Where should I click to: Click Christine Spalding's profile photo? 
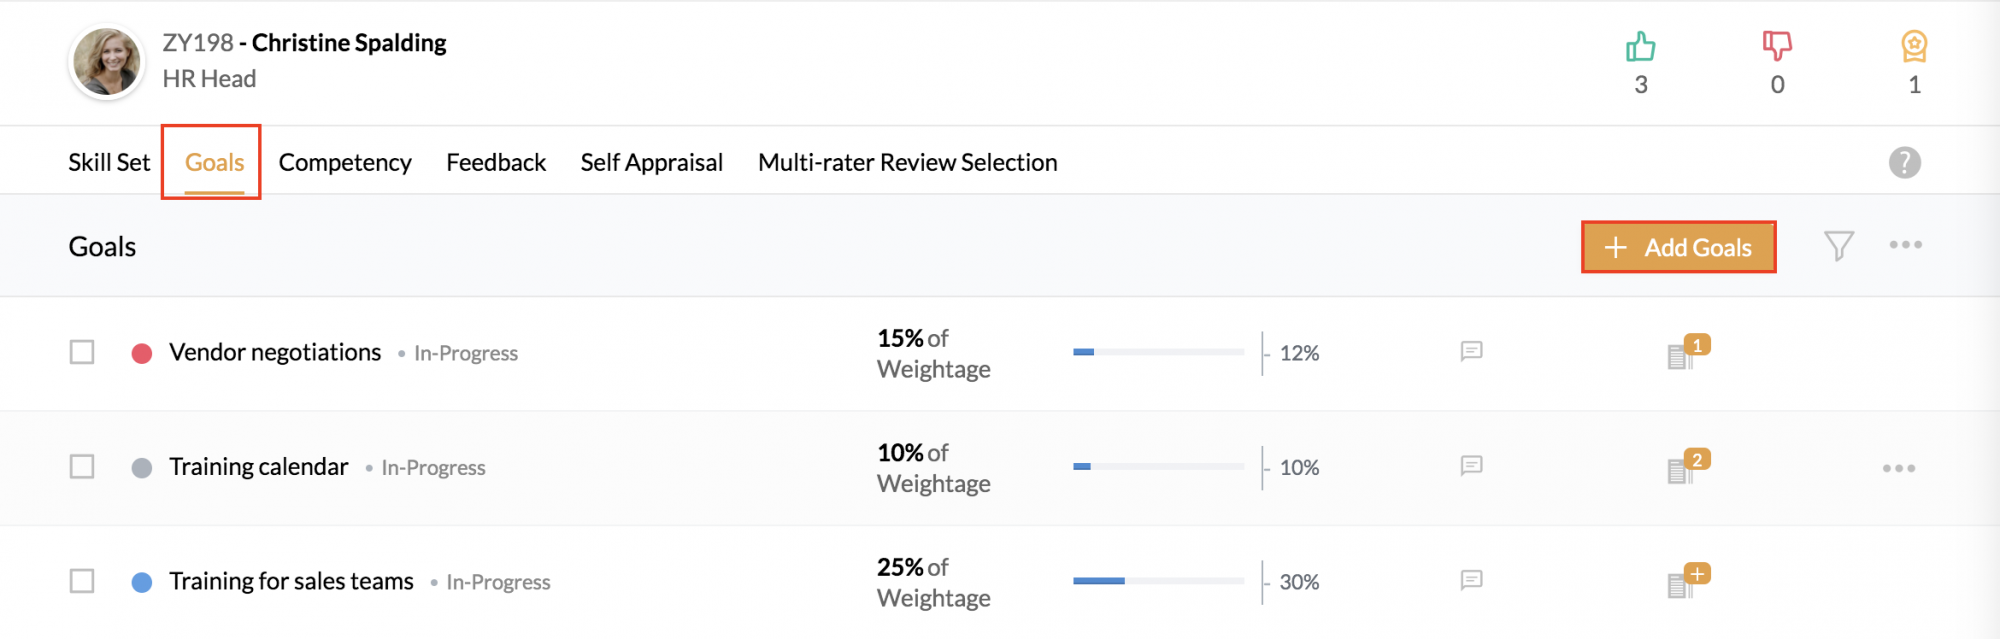(107, 61)
